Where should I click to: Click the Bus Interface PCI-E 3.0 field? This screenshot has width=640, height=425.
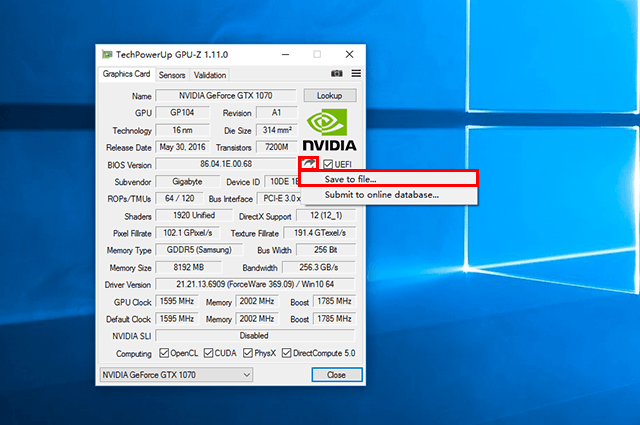[279, 198]
